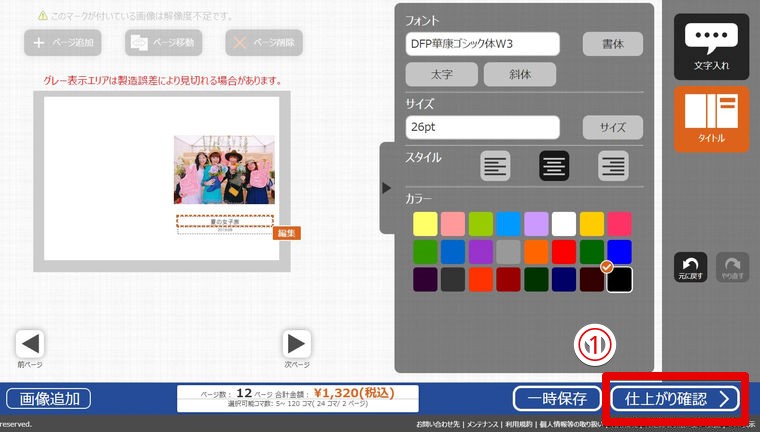Select center text alignment
Image resolution: width=760 pixels, height=432 pixels.
(x=554, y=166)
